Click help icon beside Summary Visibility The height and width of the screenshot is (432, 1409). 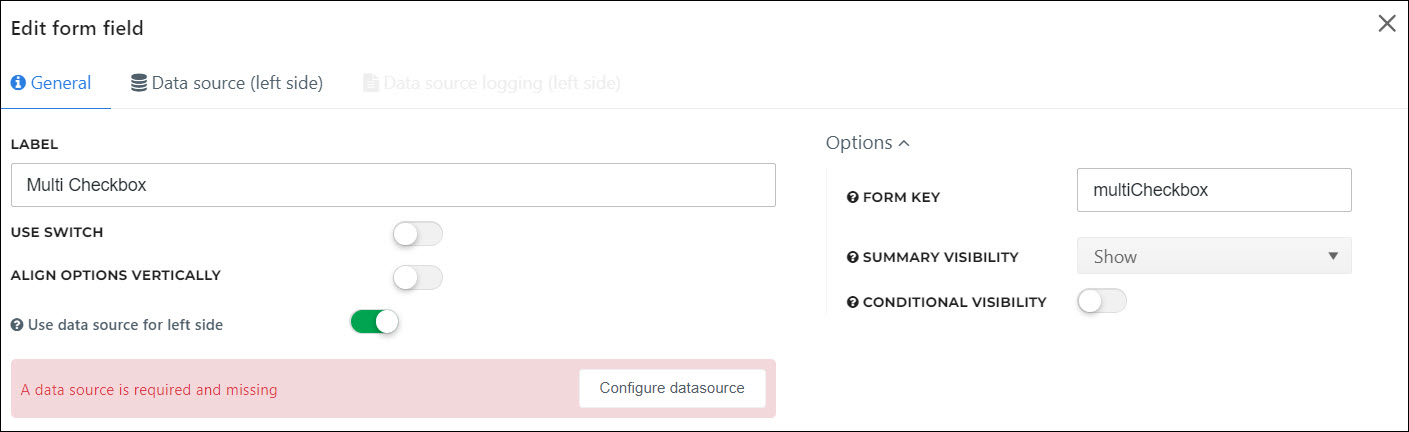(x=853, y=257)
